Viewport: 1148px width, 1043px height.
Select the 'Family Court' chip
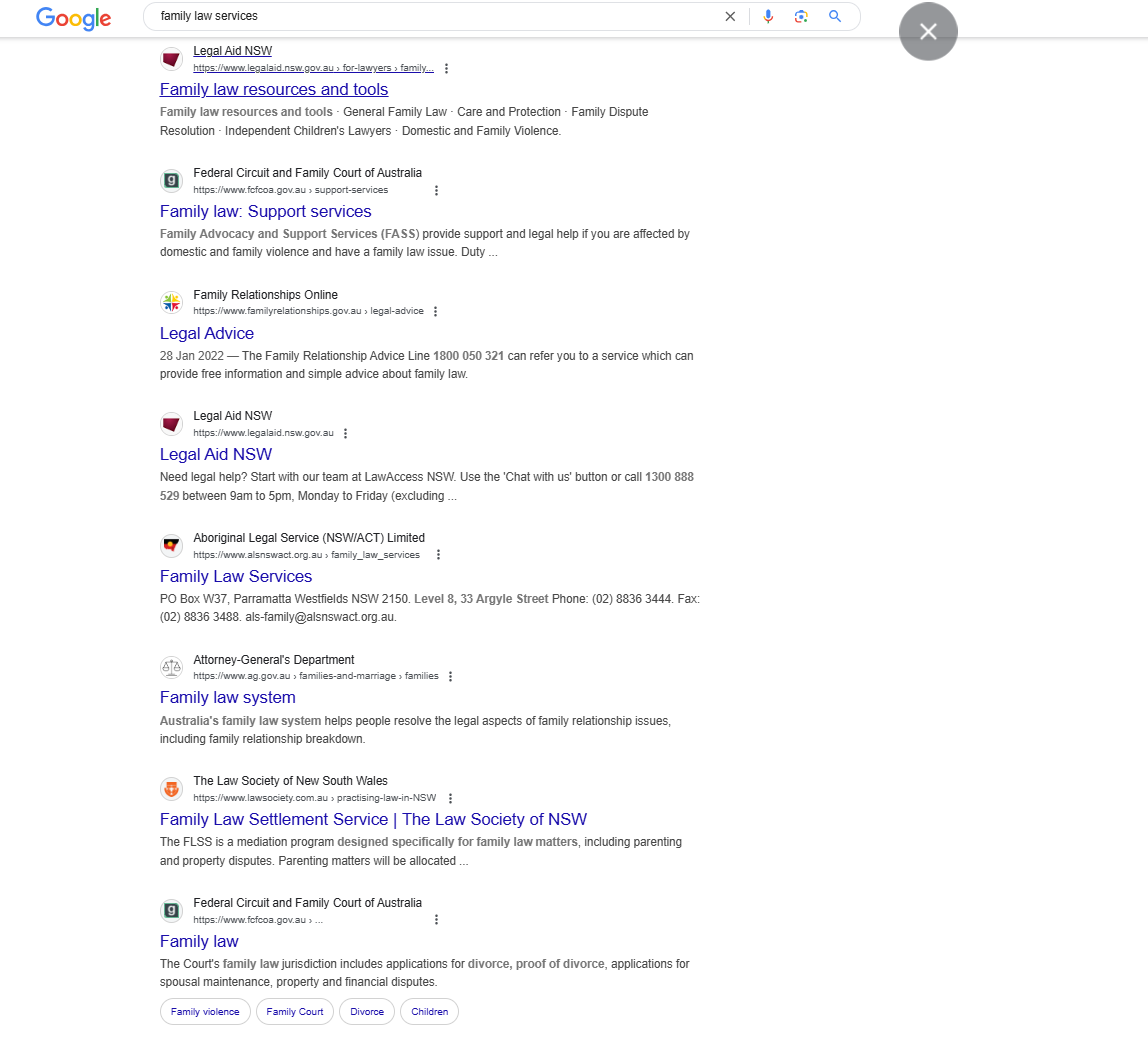[295, 1012]
